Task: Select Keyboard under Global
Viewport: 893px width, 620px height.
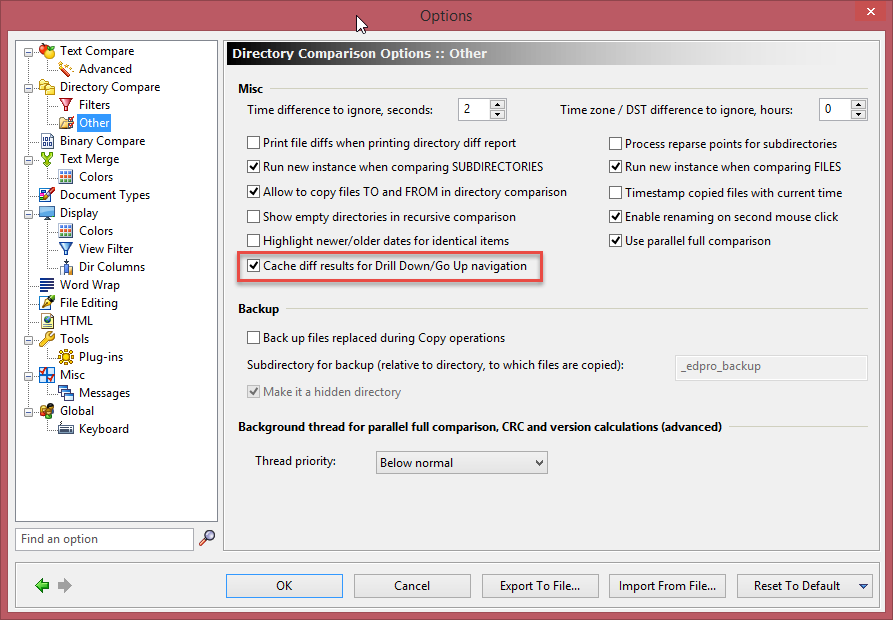Action: [x=104, y=429]
